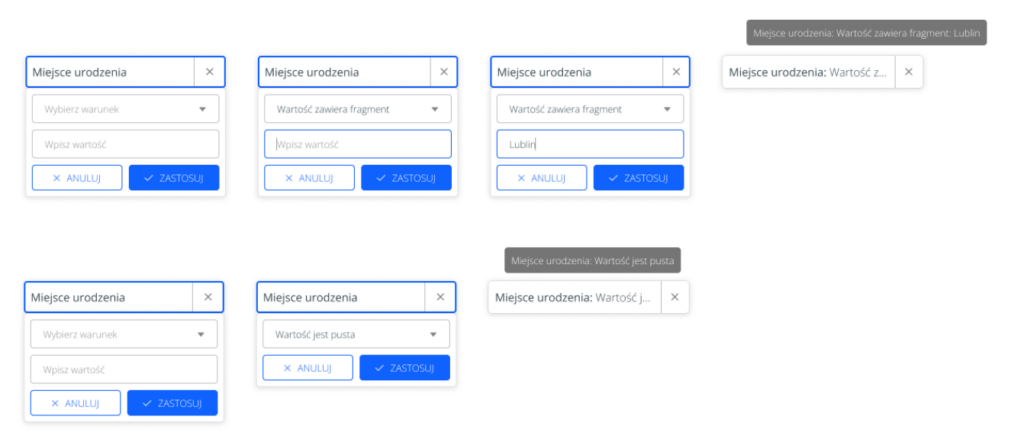Click 'Wpisz wartość' field in the lower-row filter
This screenshot has height=436, width=1024.
[x=123, y=369]
